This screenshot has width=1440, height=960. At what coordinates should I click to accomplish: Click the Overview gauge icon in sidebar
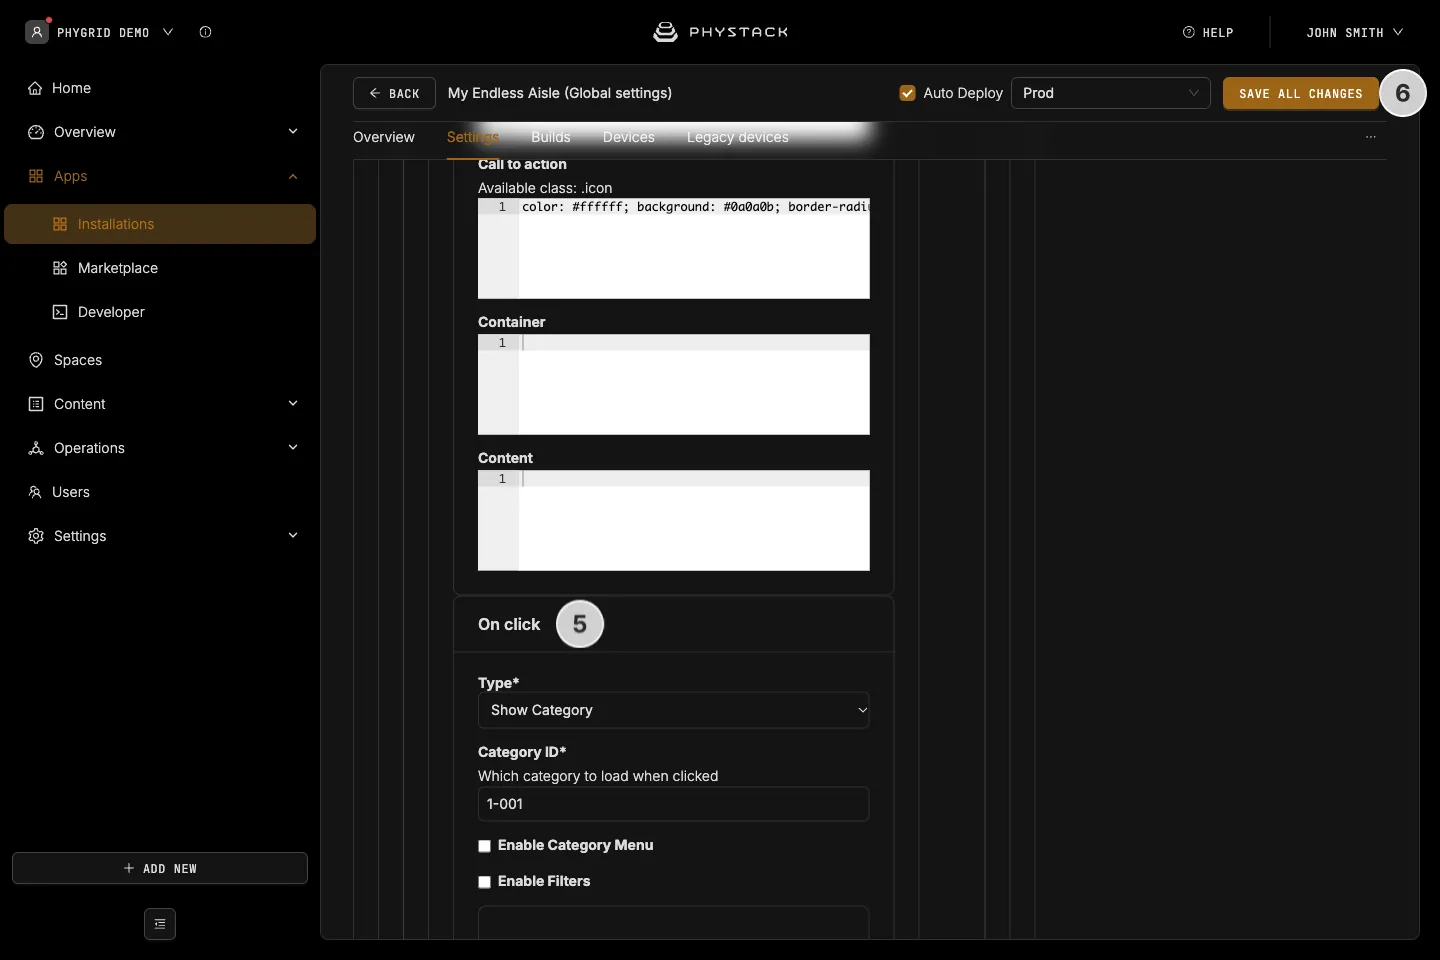click(36, 132)
